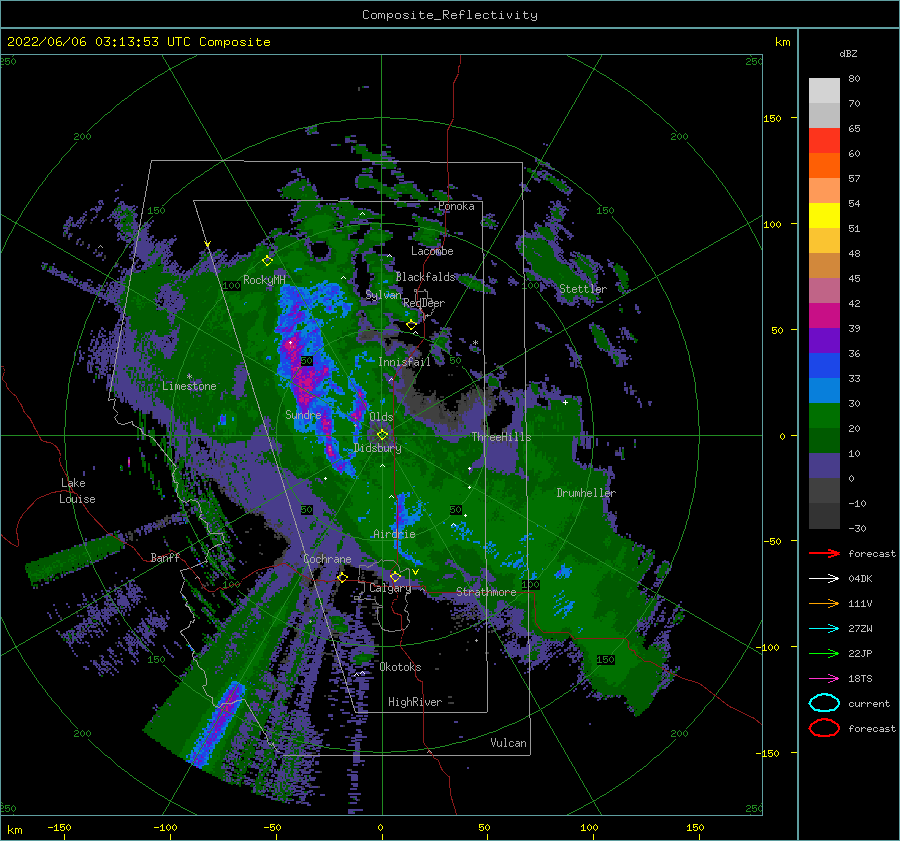Click the radar site diamond between Olds and Didsbury
The height and width of the screenshot is (841, 900).
click(382, 435)
